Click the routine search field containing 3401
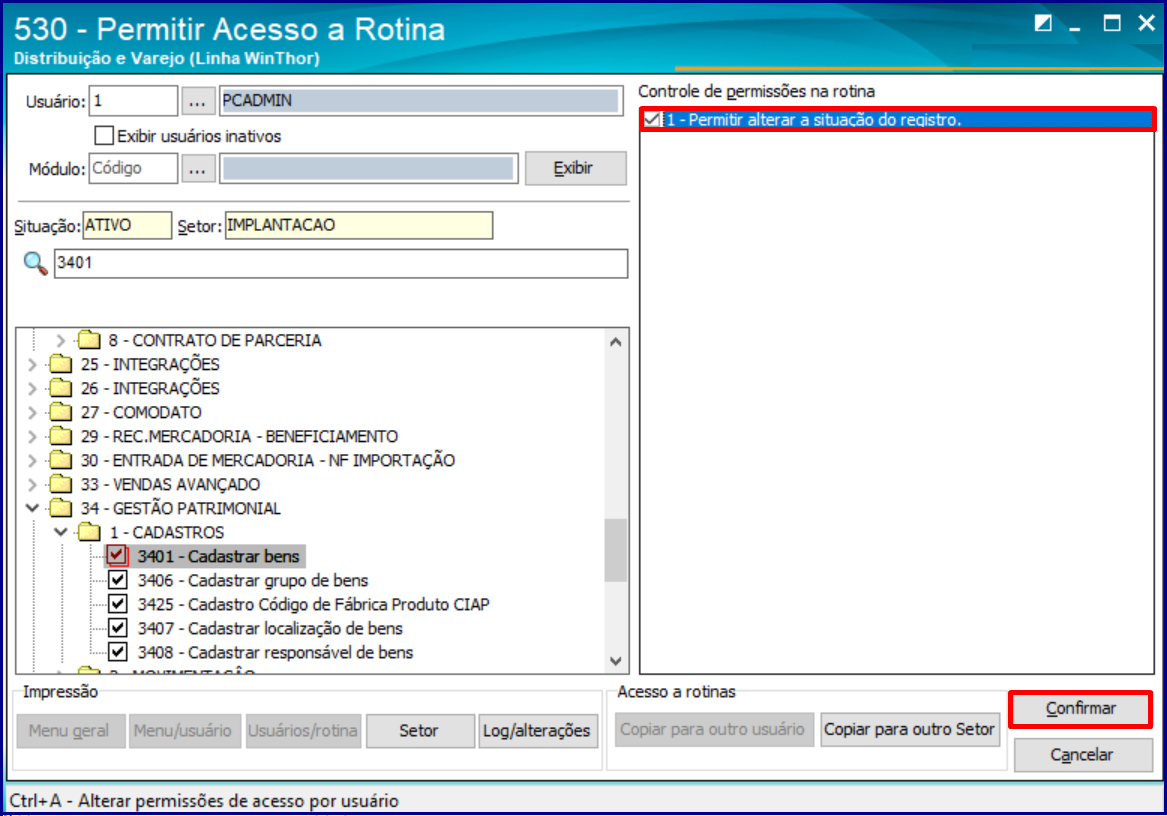The image size is (1167, 816). (341, 264)
